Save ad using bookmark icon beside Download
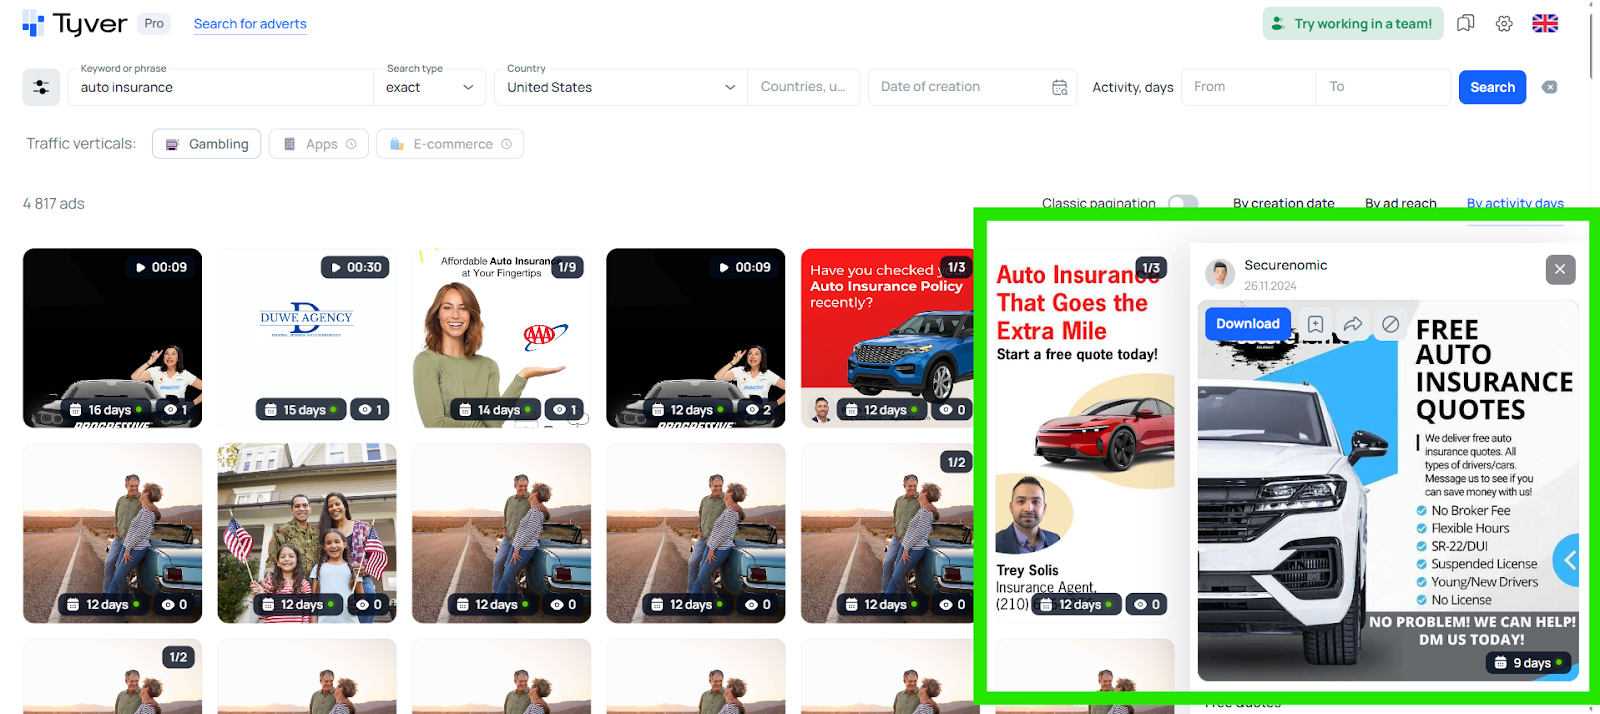 (x=1316, y=324)
